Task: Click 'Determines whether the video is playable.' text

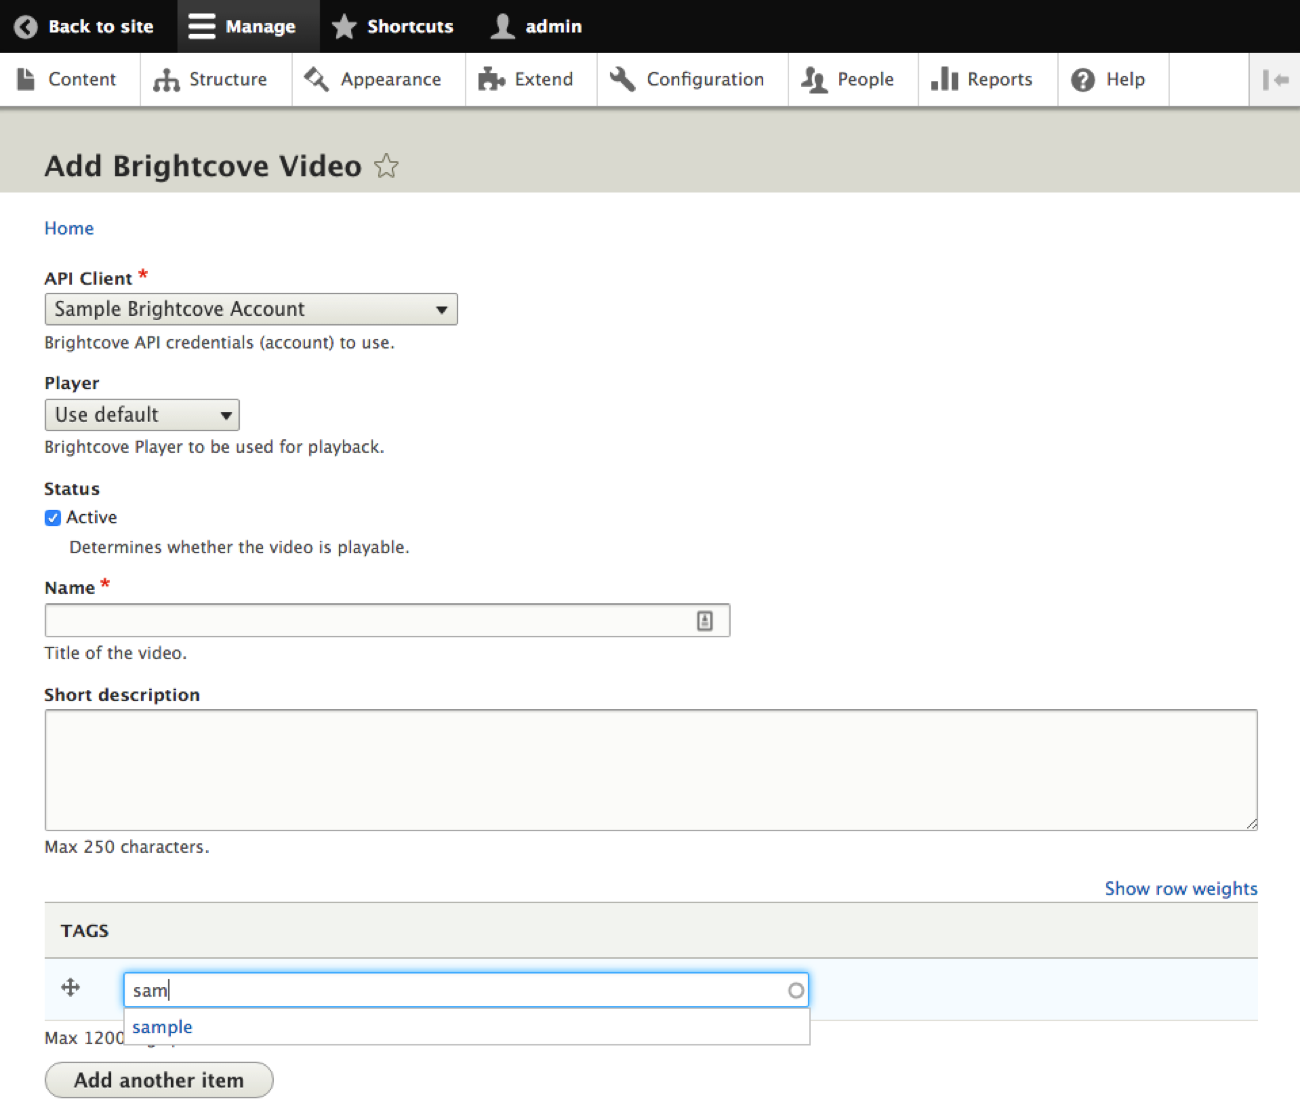Action: coord(239,547)
